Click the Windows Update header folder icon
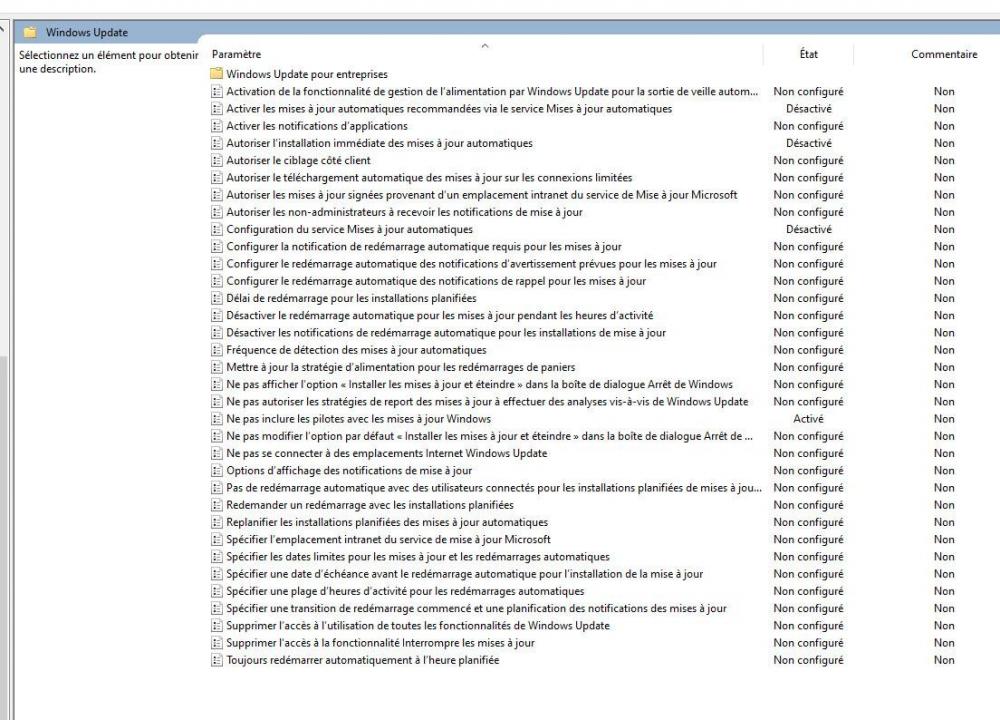This screenshot has width=1000, height=720. (x=32, y=33)
